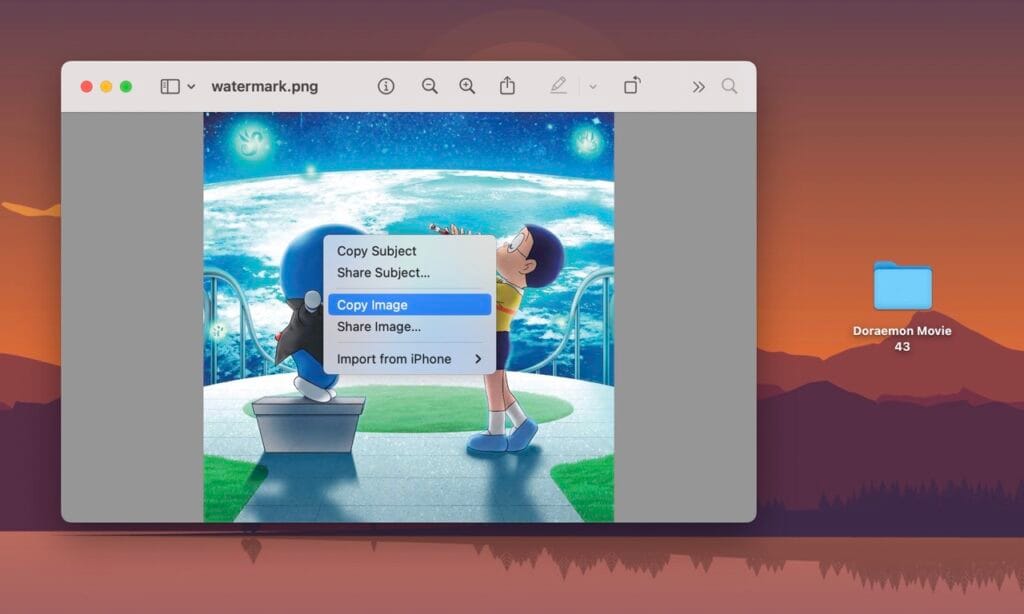Click the watermark.png window title
This screenshot has width=1024, height=614.
coord(264,86)
